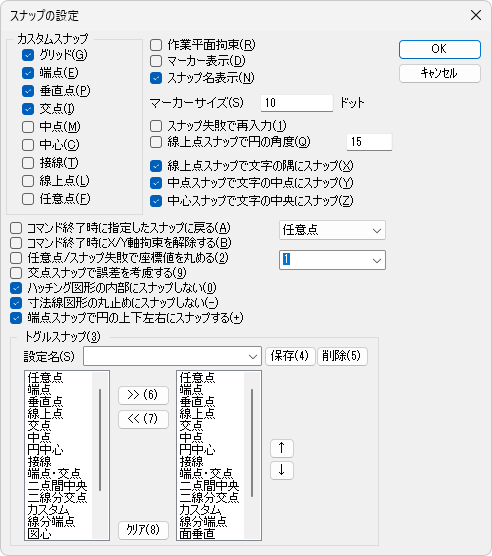Click the キャンセル button
492x556 pixels.
coord(440,73)
